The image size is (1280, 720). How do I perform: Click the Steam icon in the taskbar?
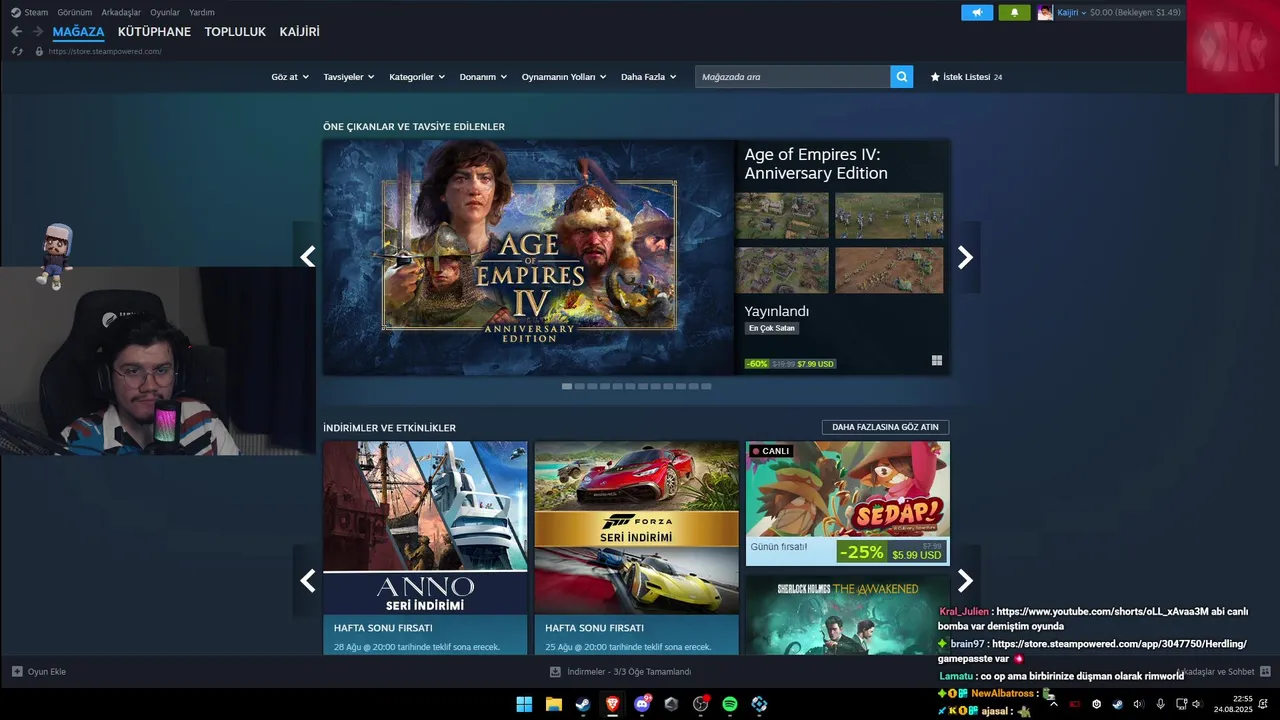pyautogui.click(x=583, y=704)
